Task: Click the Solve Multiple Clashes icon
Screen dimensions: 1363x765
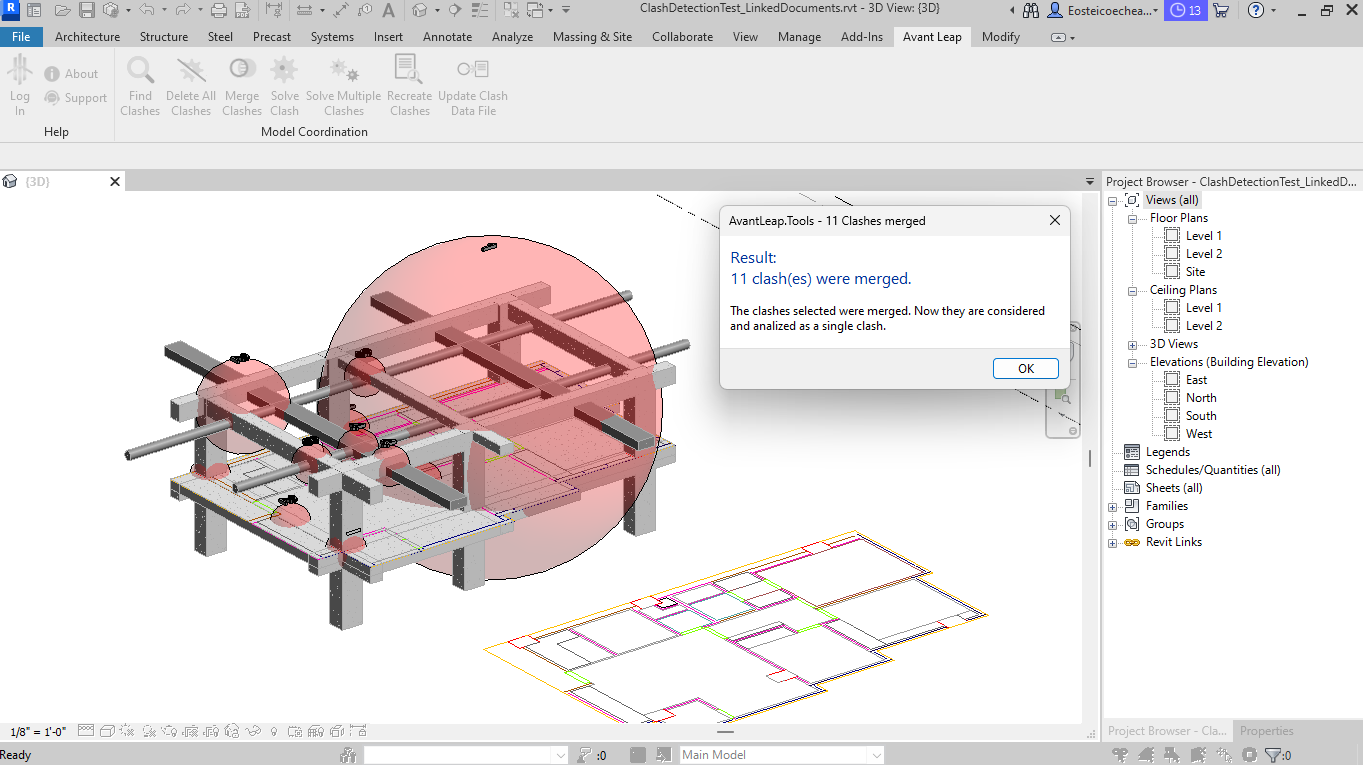Action: pyautogui.click(x=343, y=72)
